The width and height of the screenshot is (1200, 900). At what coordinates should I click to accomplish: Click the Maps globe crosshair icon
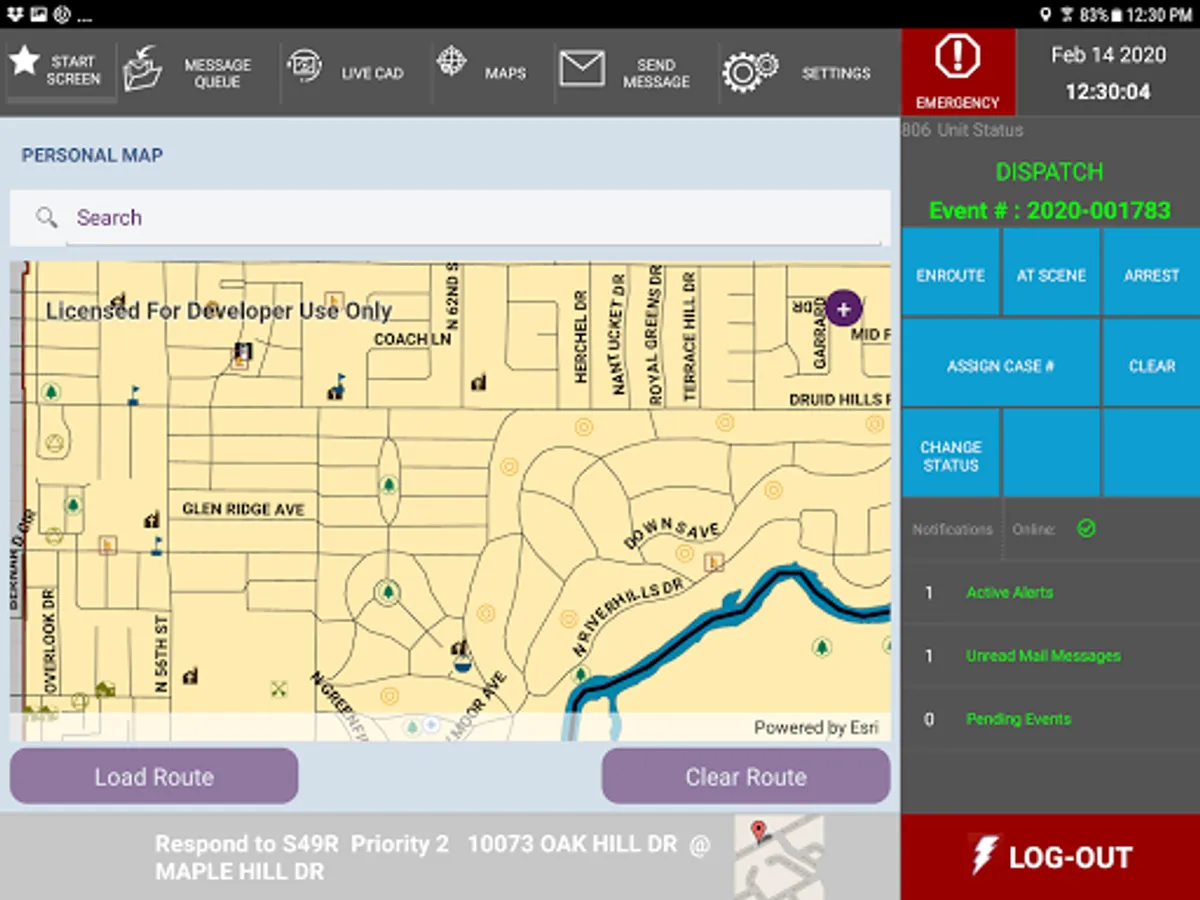point(451,61)
